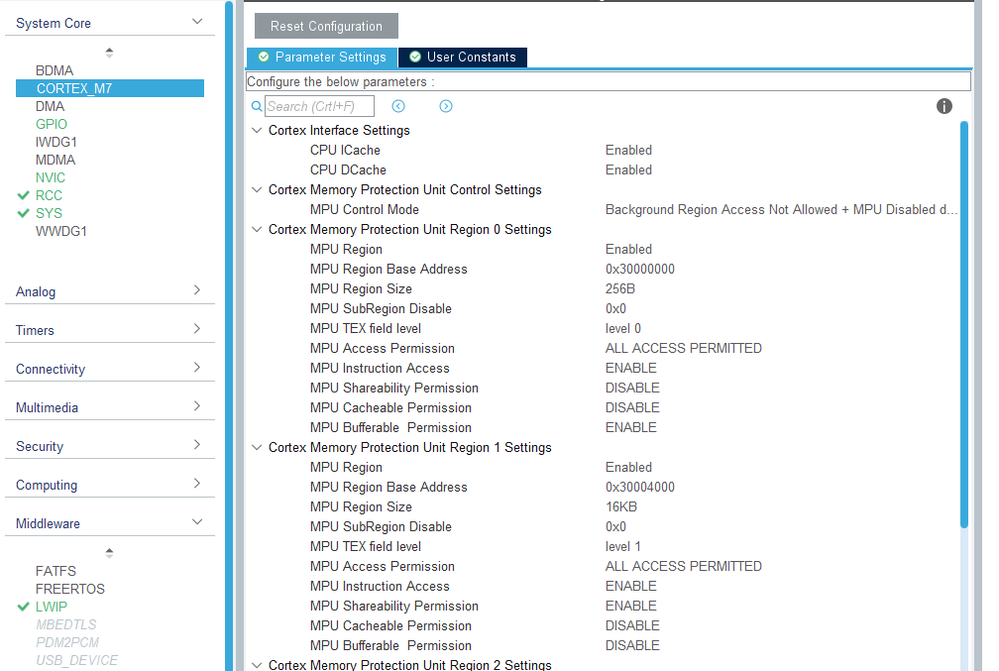Go to previous search result arrow

tap(398, 106)
